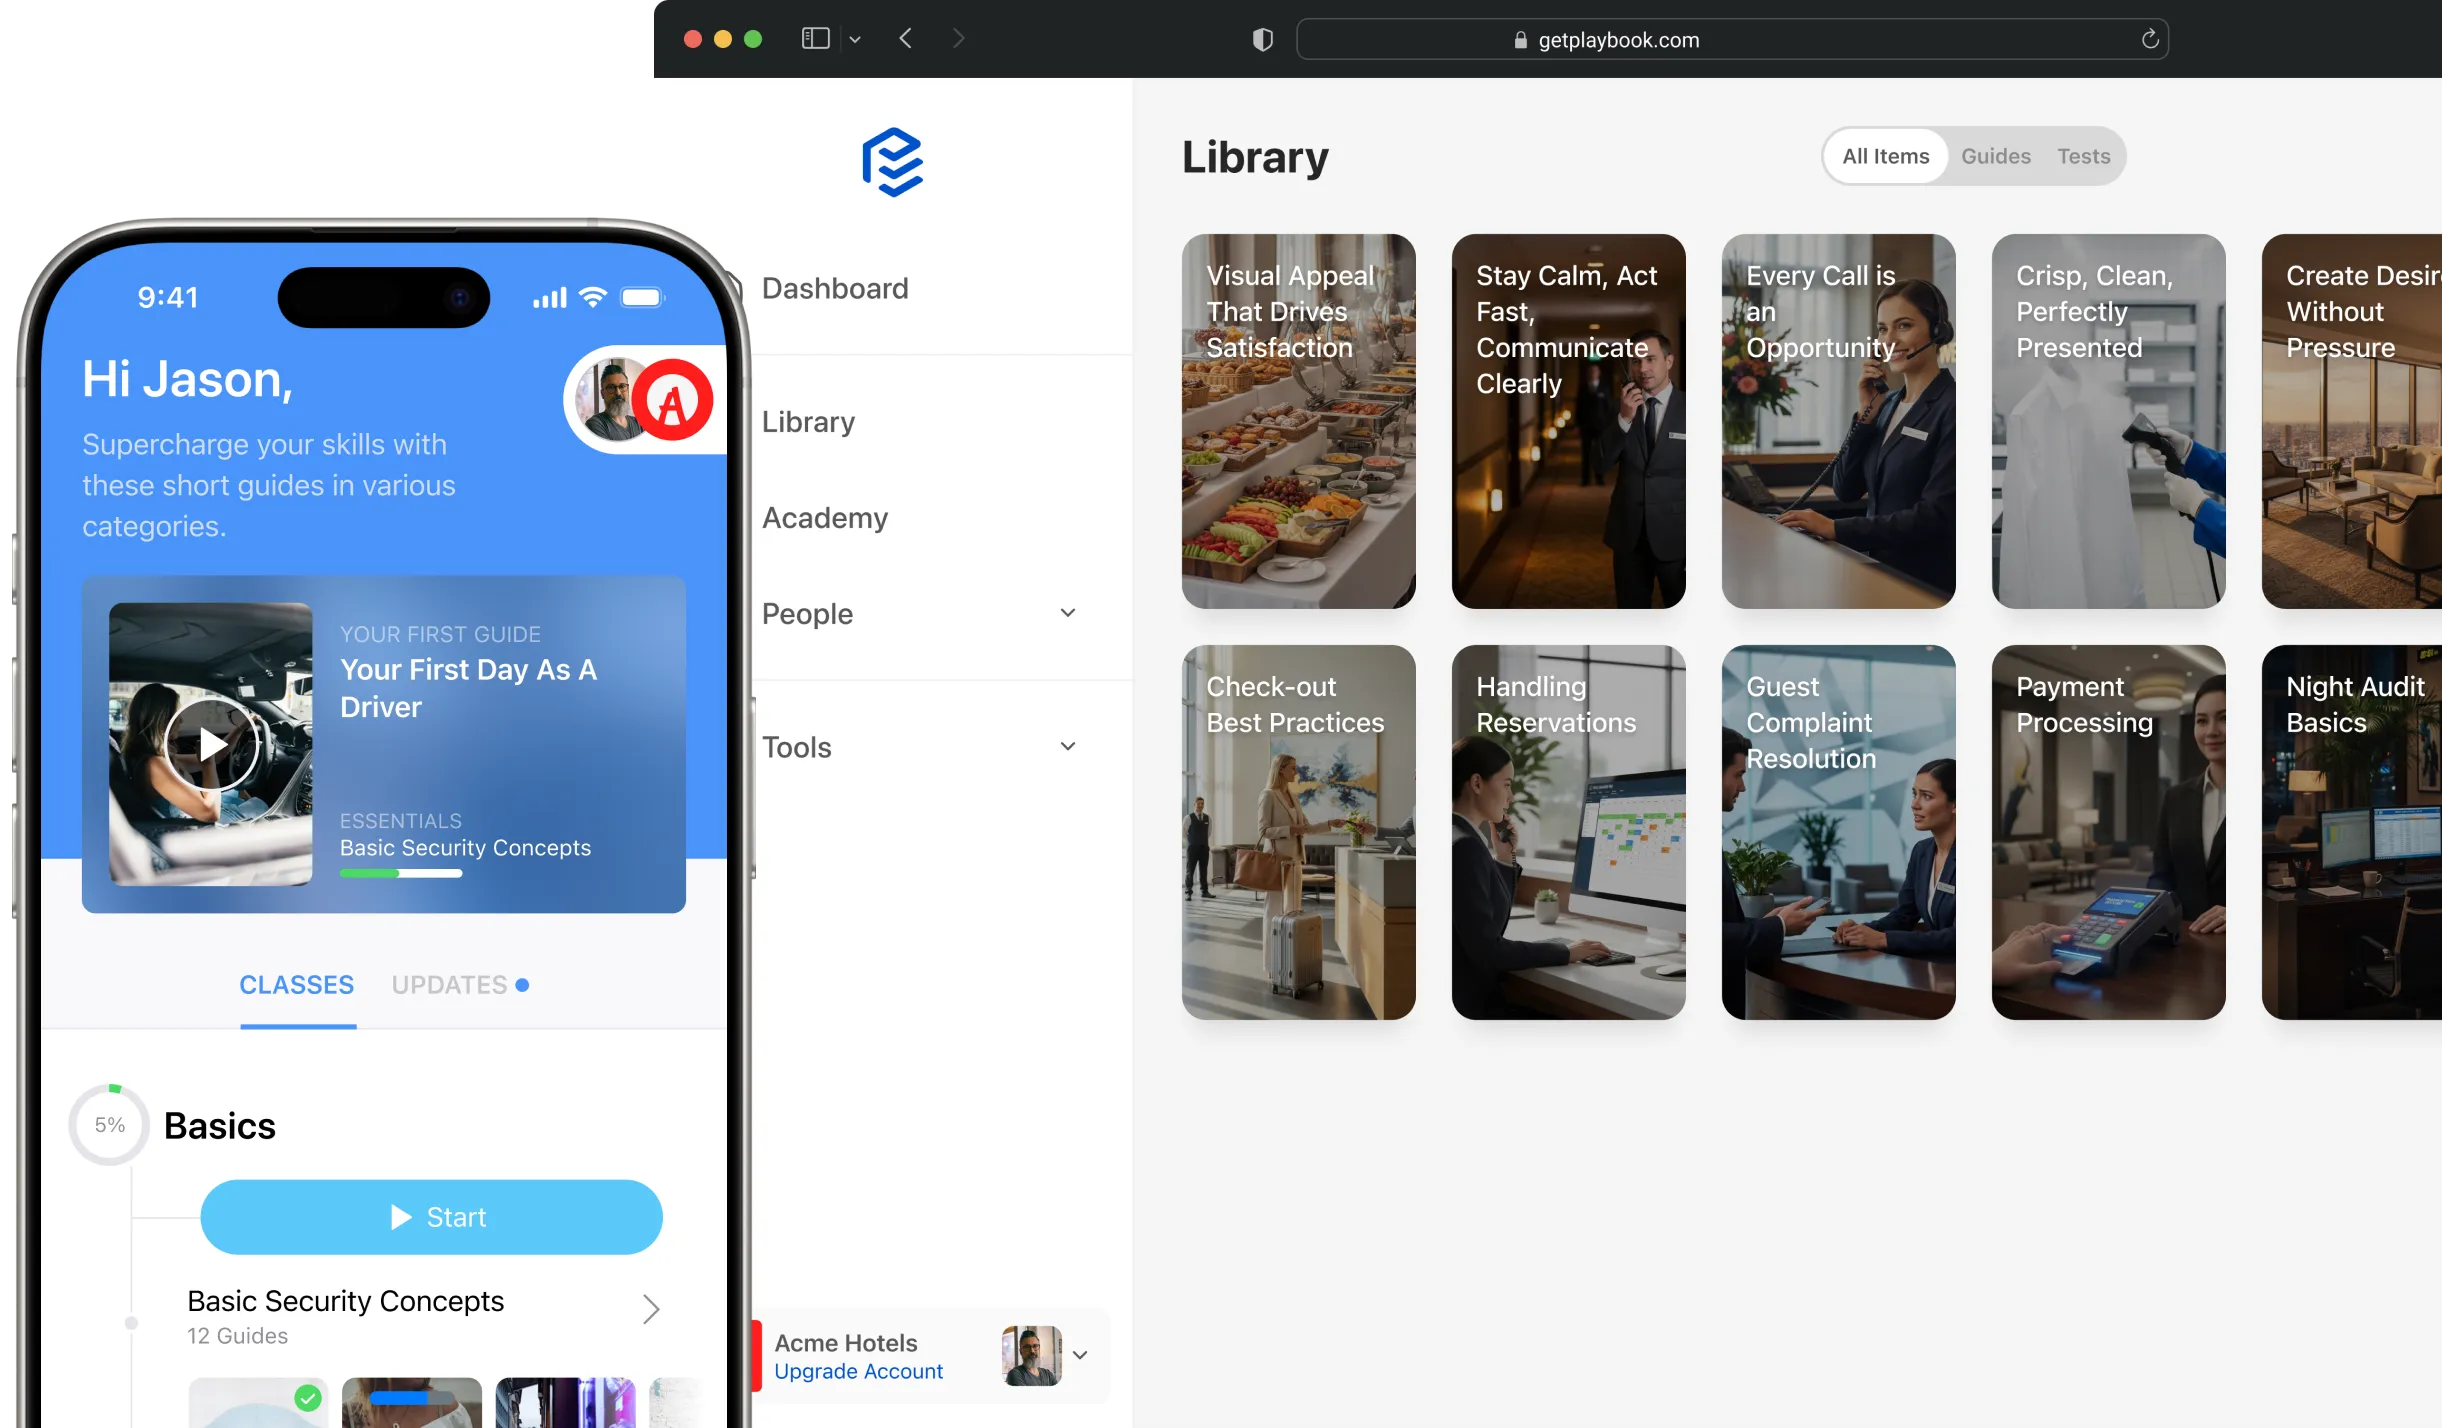This screenshot has width=2442, height=1428.
Task: Switch the Library filter to Tests
Action: coord(2084,156)
